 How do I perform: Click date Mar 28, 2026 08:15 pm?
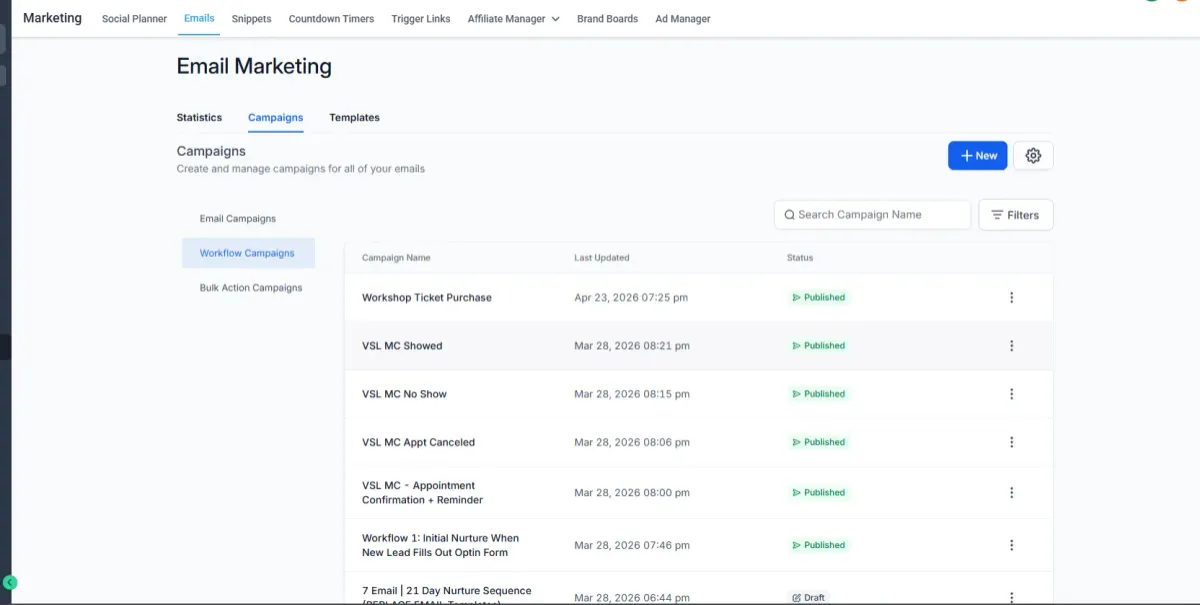[632, 394]
